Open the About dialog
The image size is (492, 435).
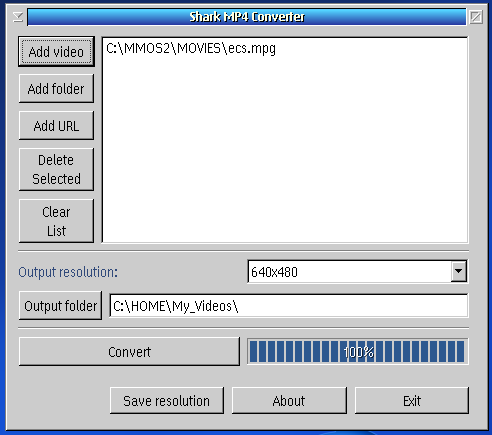(x=289, y=400)
